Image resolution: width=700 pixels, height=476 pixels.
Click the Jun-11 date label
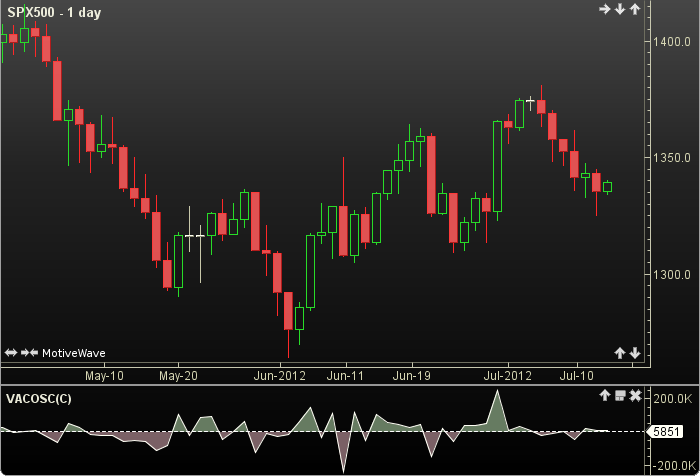pos(345,376)
